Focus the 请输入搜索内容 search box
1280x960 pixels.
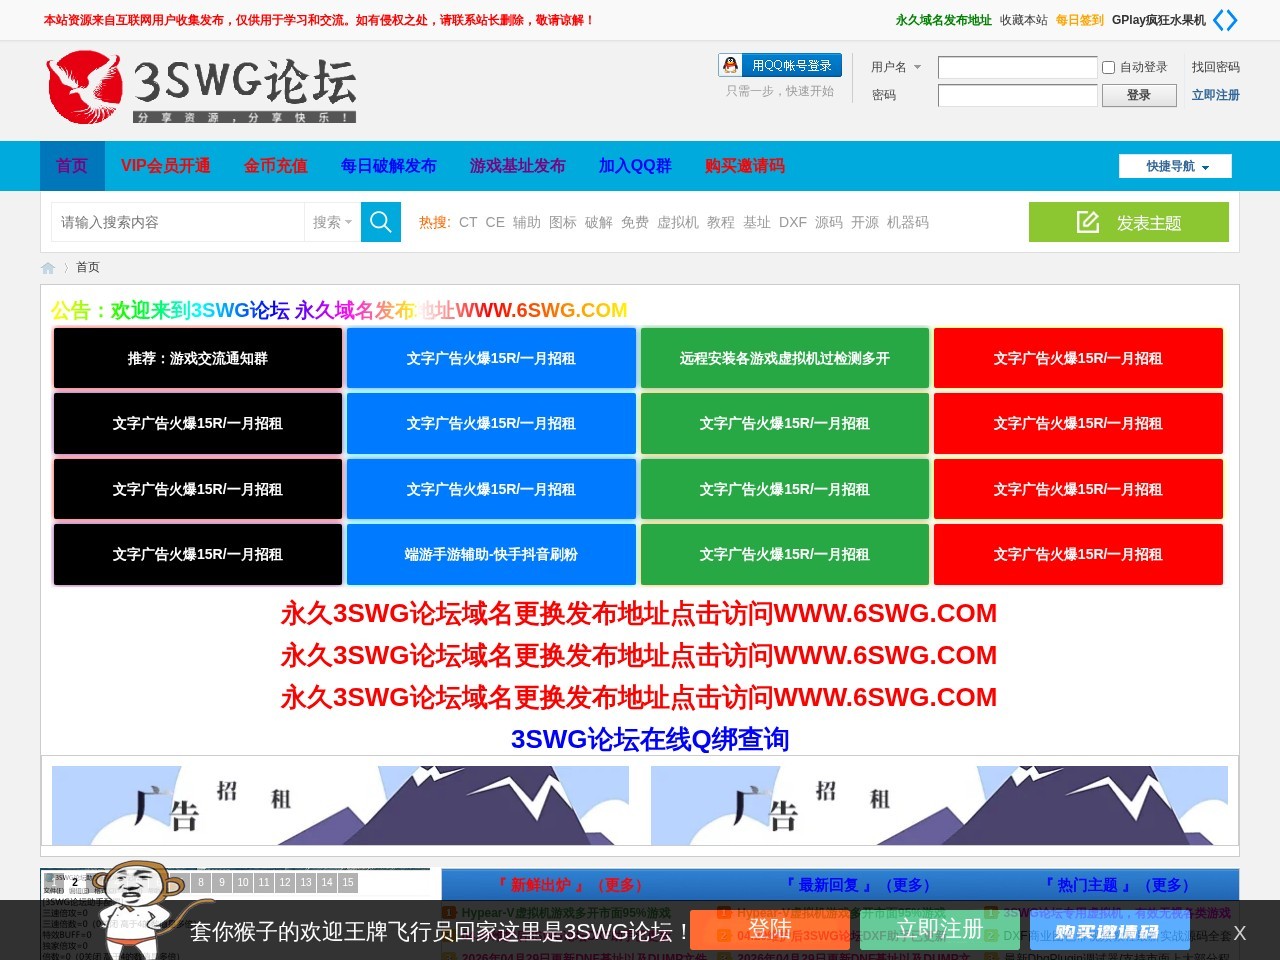coord(178,222)
